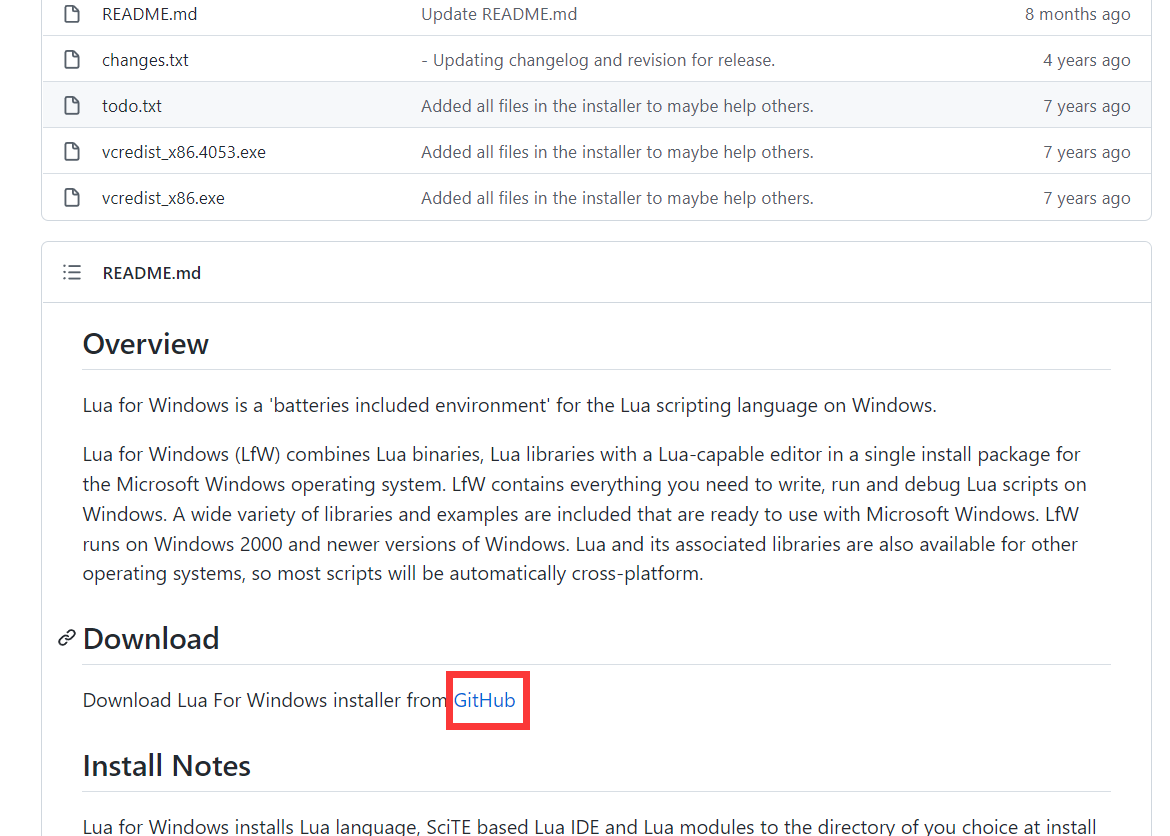Click the file icon beside changes.txt
Screen dimensions: 1170x836
(72, 60)
